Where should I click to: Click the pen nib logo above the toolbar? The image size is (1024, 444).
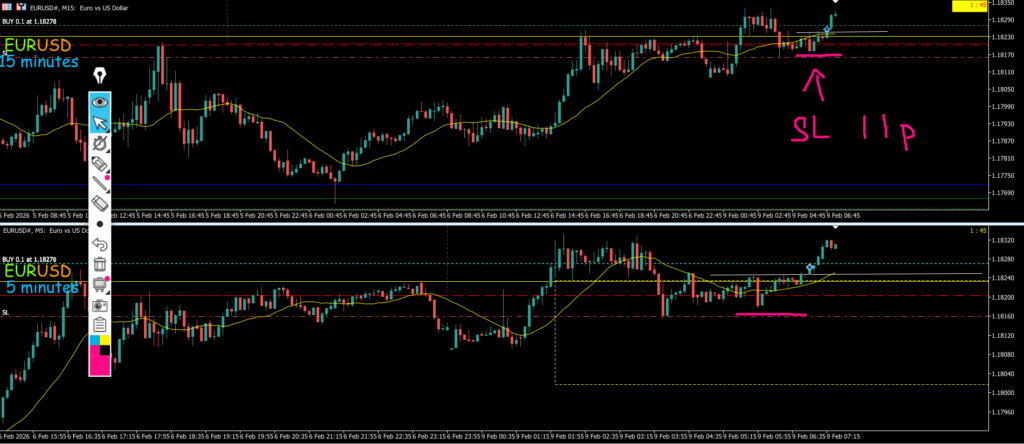click(100, 76)
